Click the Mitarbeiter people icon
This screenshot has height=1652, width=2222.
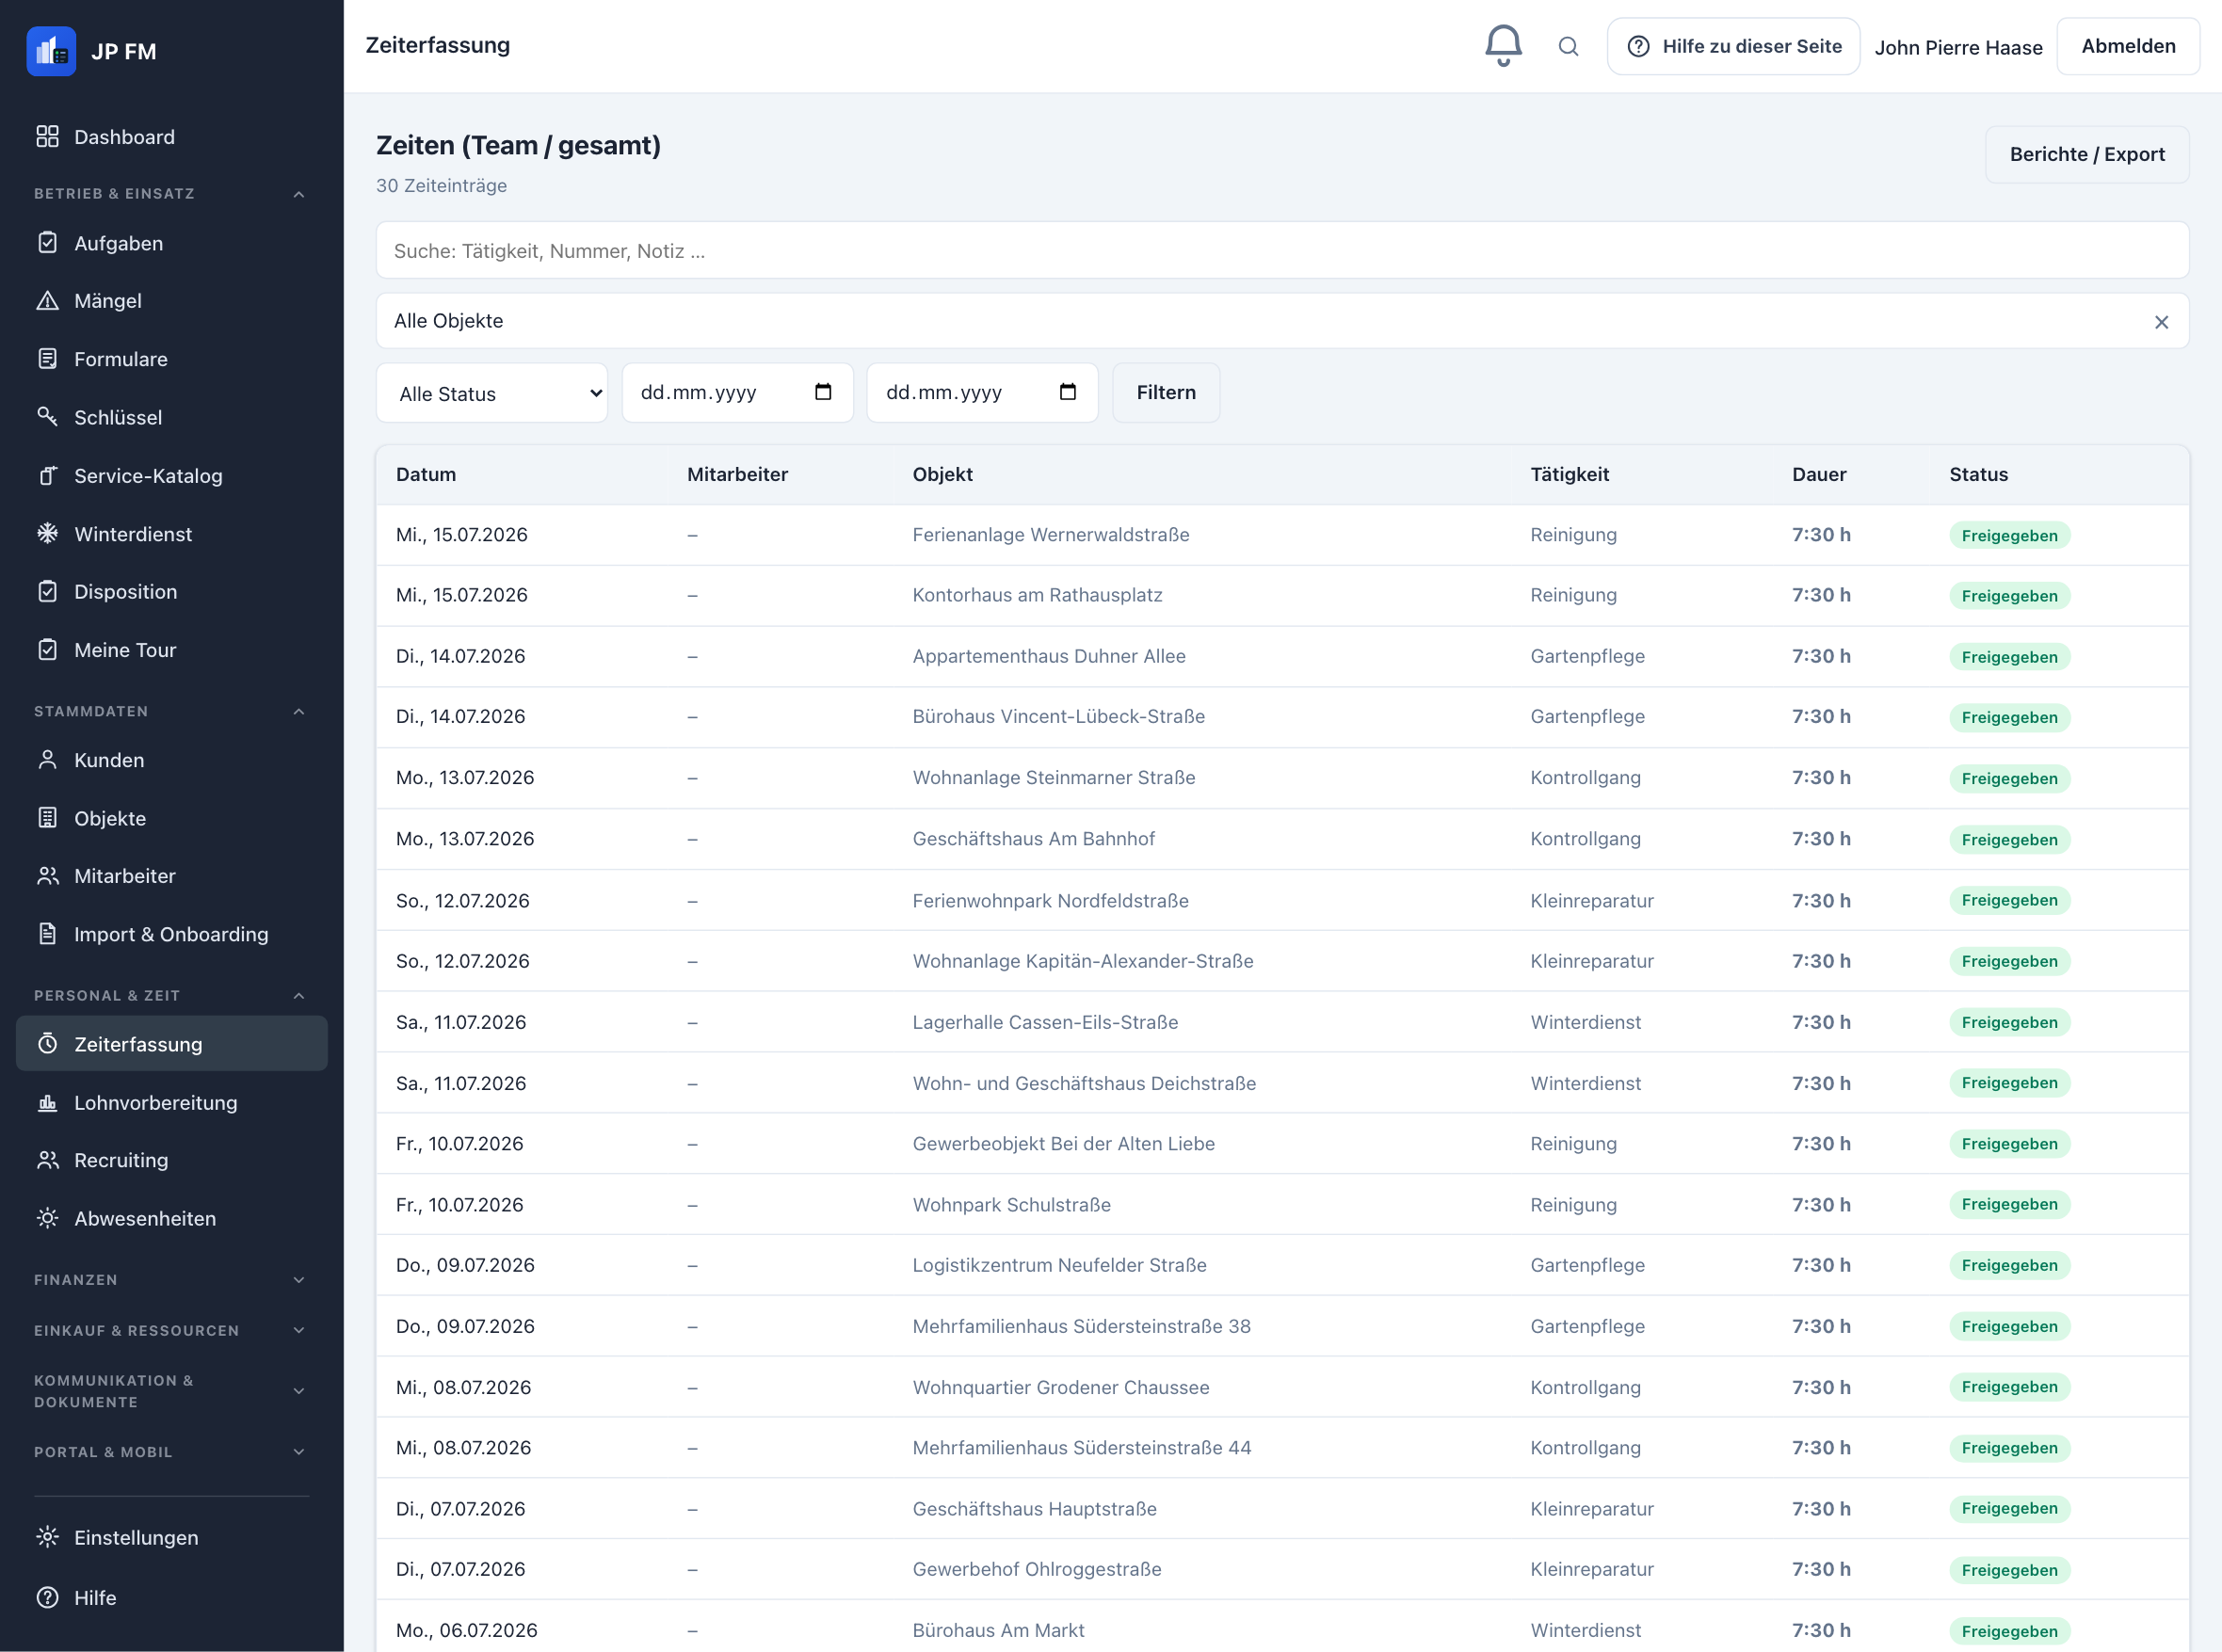coord(47,876)
